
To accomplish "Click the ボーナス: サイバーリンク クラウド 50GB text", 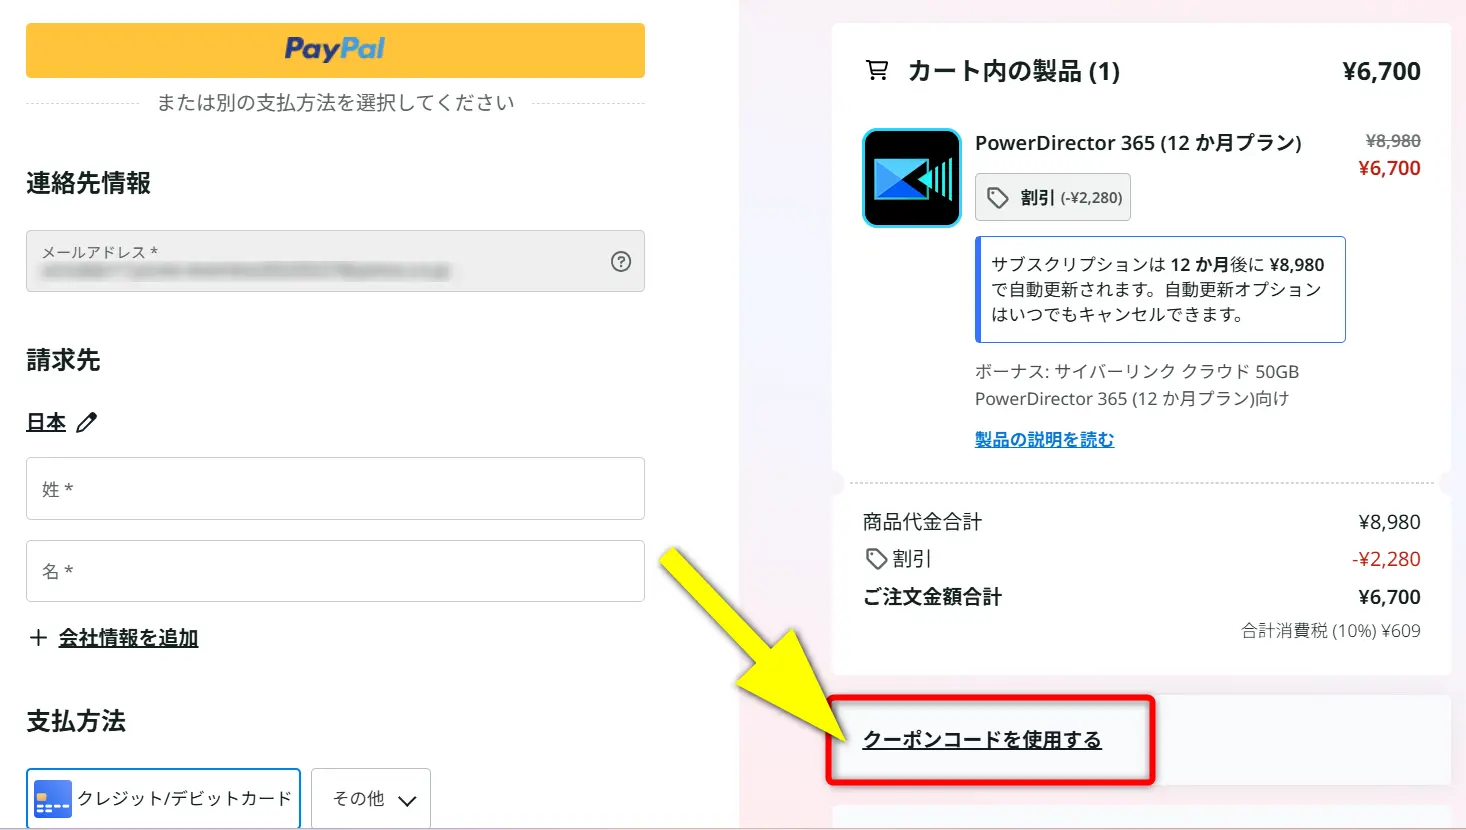I will 1137,372.
